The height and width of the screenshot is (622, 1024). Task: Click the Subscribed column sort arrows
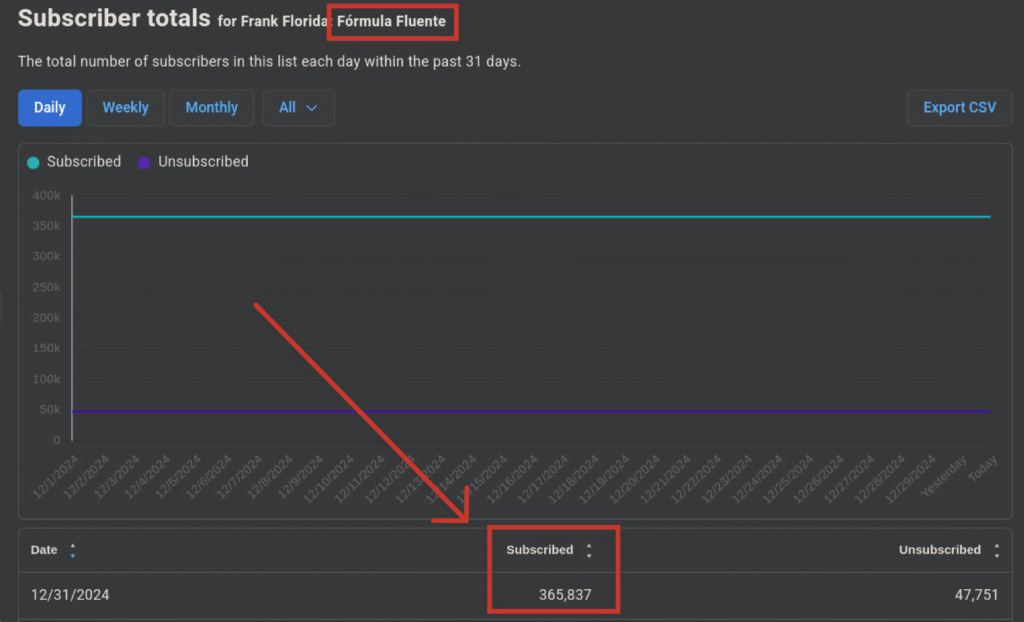589,550
